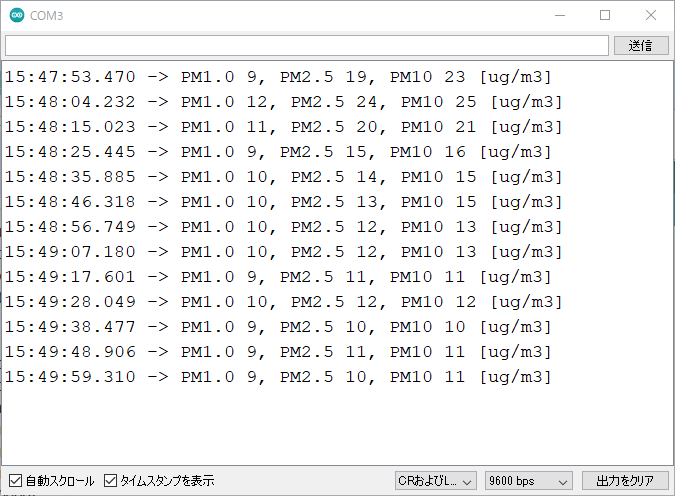Expand the 9600 bps baud rate dropdown
The image size is (675, 496).
click(x=528, y=481)
